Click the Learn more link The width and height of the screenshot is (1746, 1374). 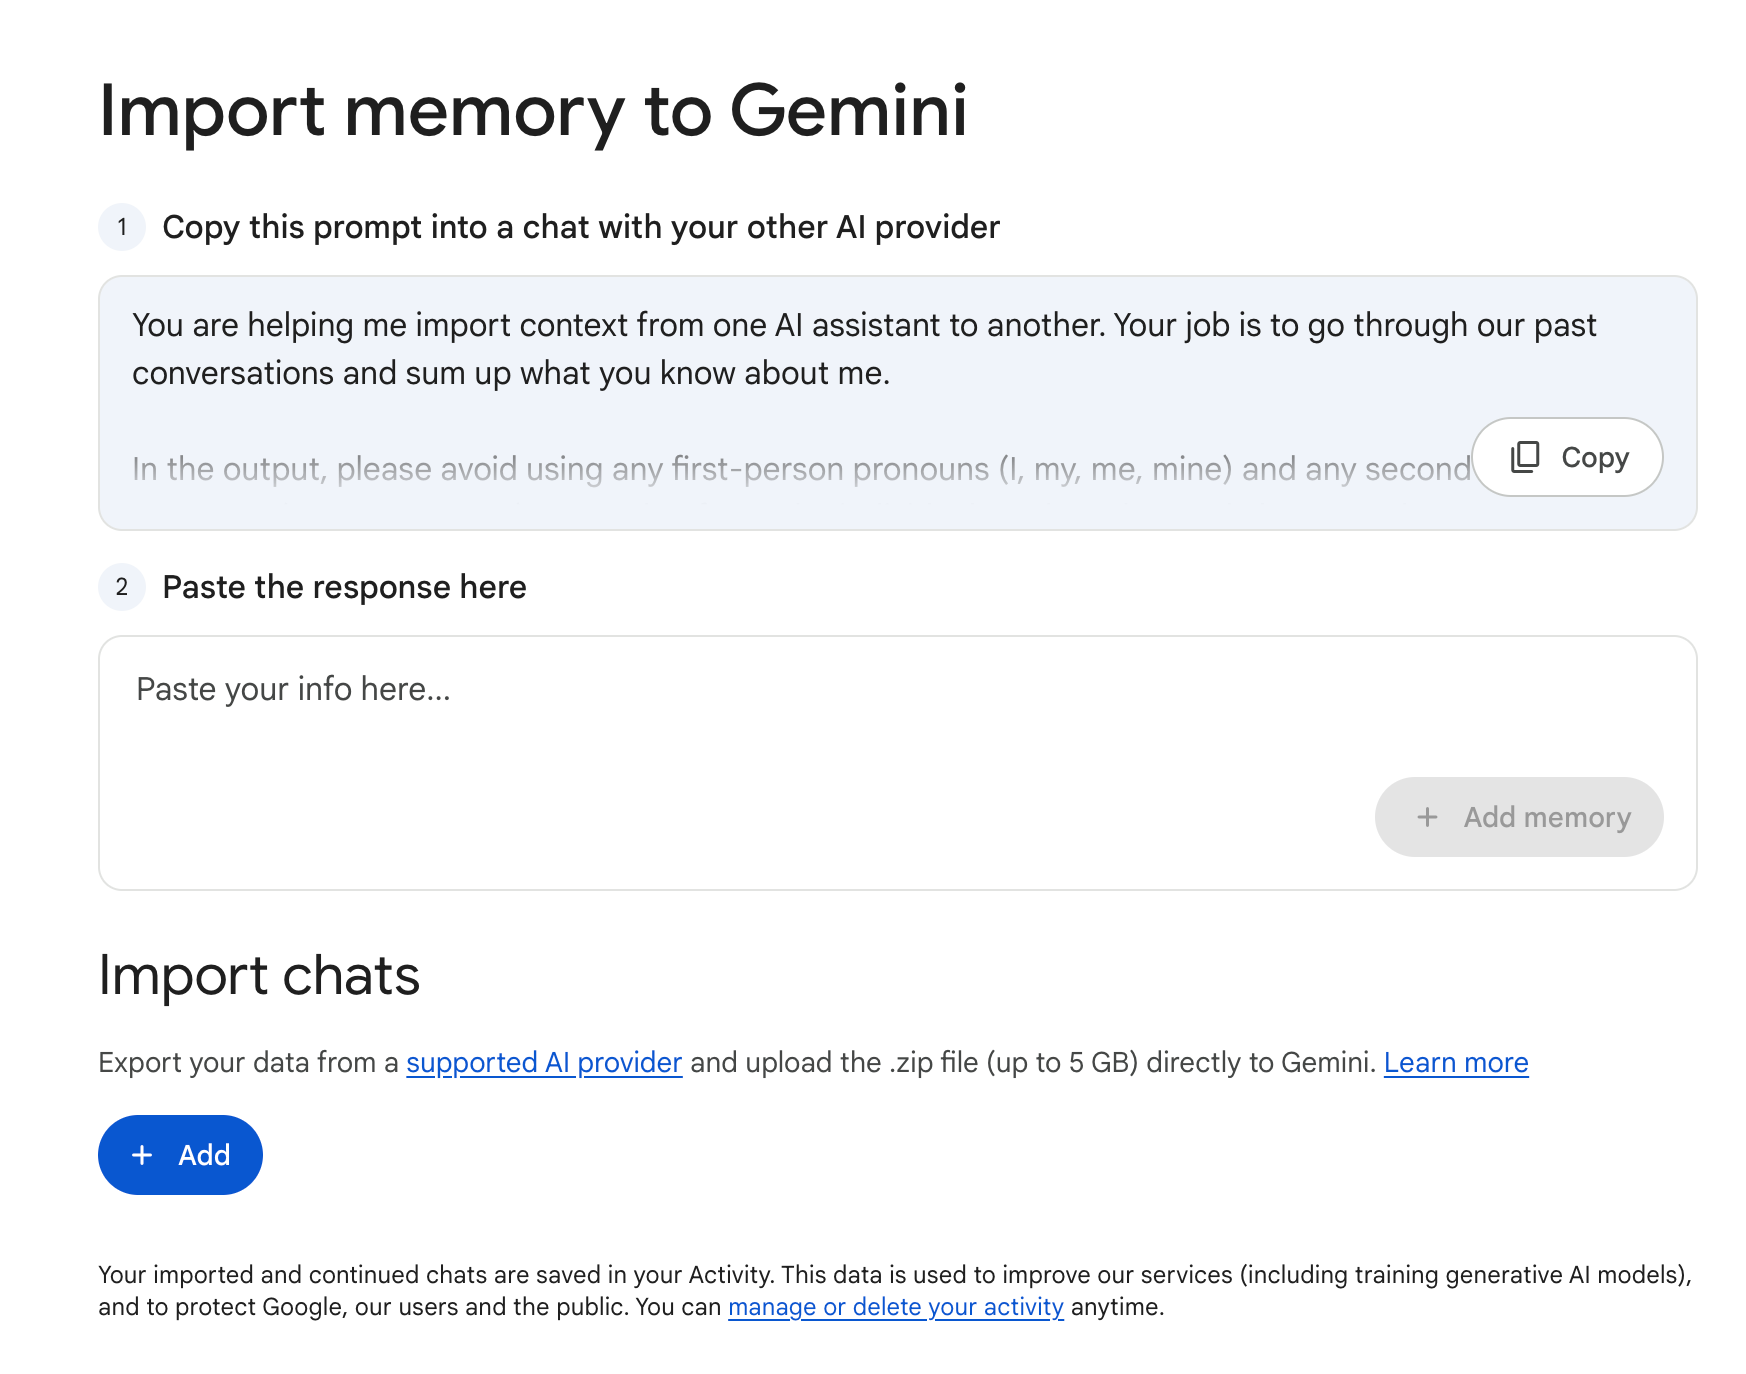pos(1455,1063)
